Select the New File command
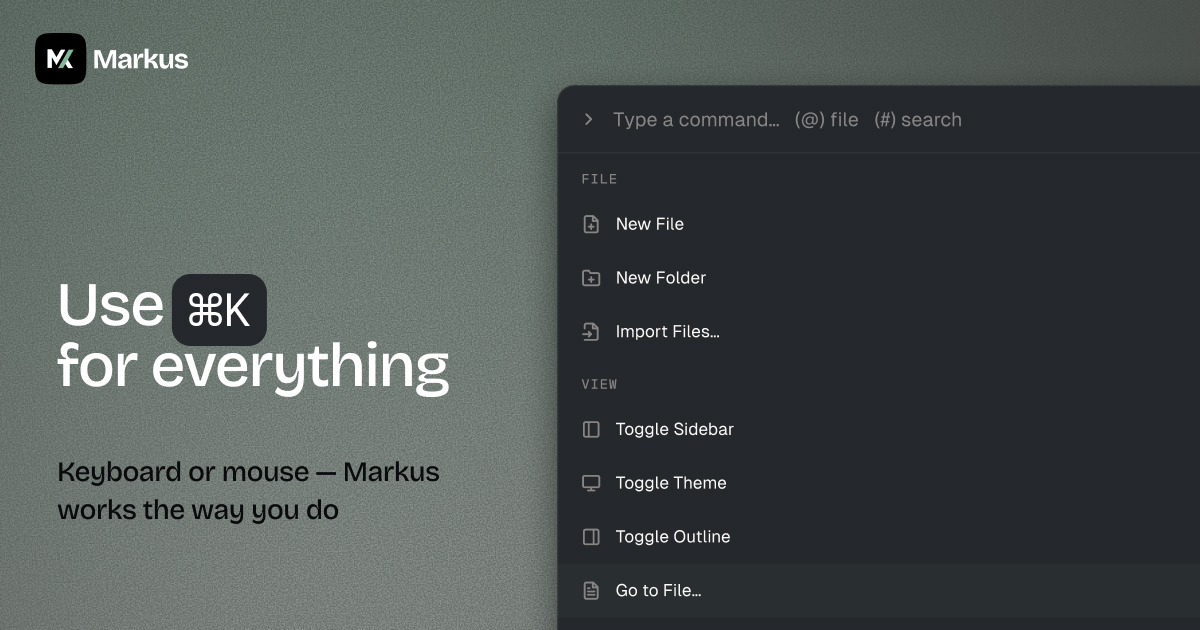This screenshot has height=630, width=1200. (x=879, y=224)
